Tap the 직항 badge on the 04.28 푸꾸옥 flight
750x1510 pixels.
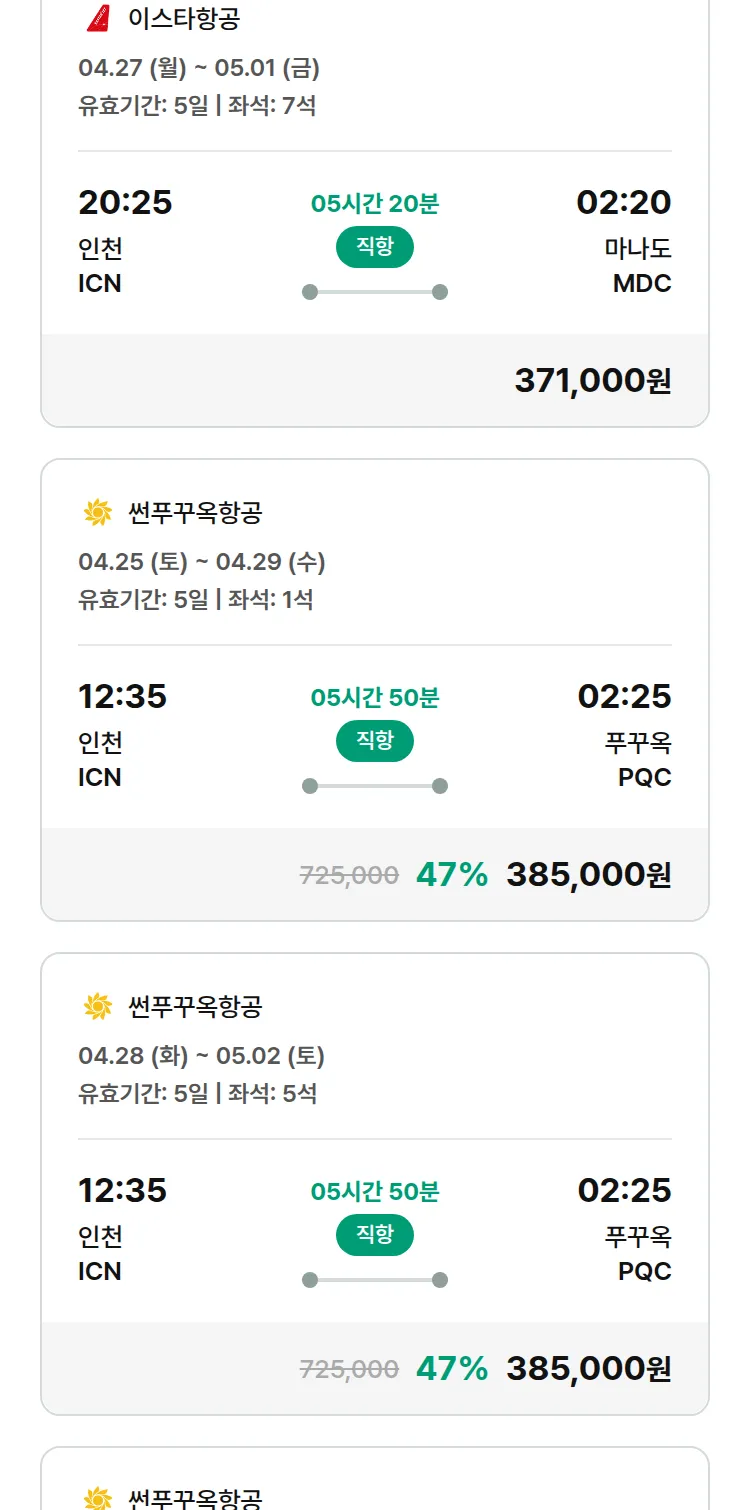(375, 1235)
